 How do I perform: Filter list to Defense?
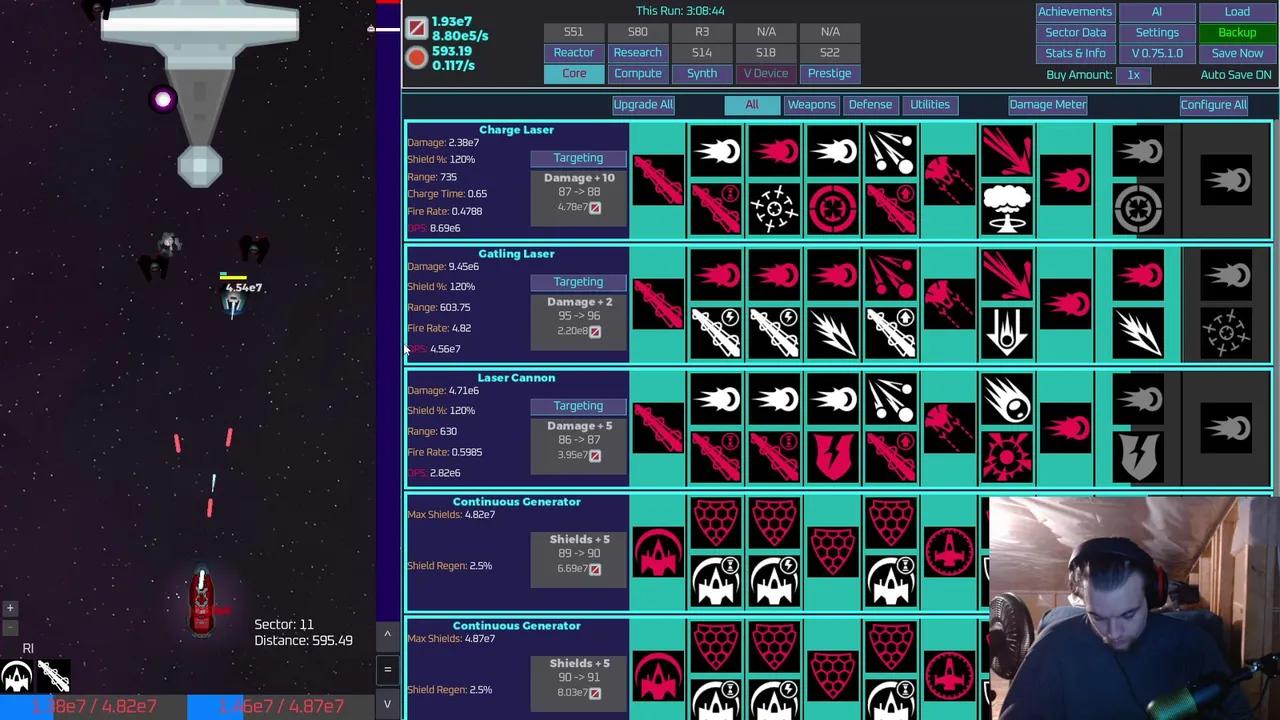(870, 104)
